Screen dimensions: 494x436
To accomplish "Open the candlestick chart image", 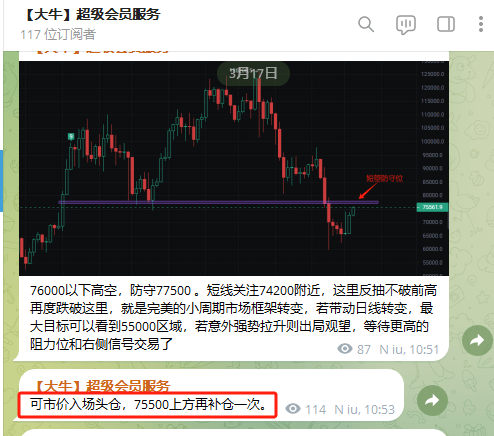I will [x=234, y=168].
